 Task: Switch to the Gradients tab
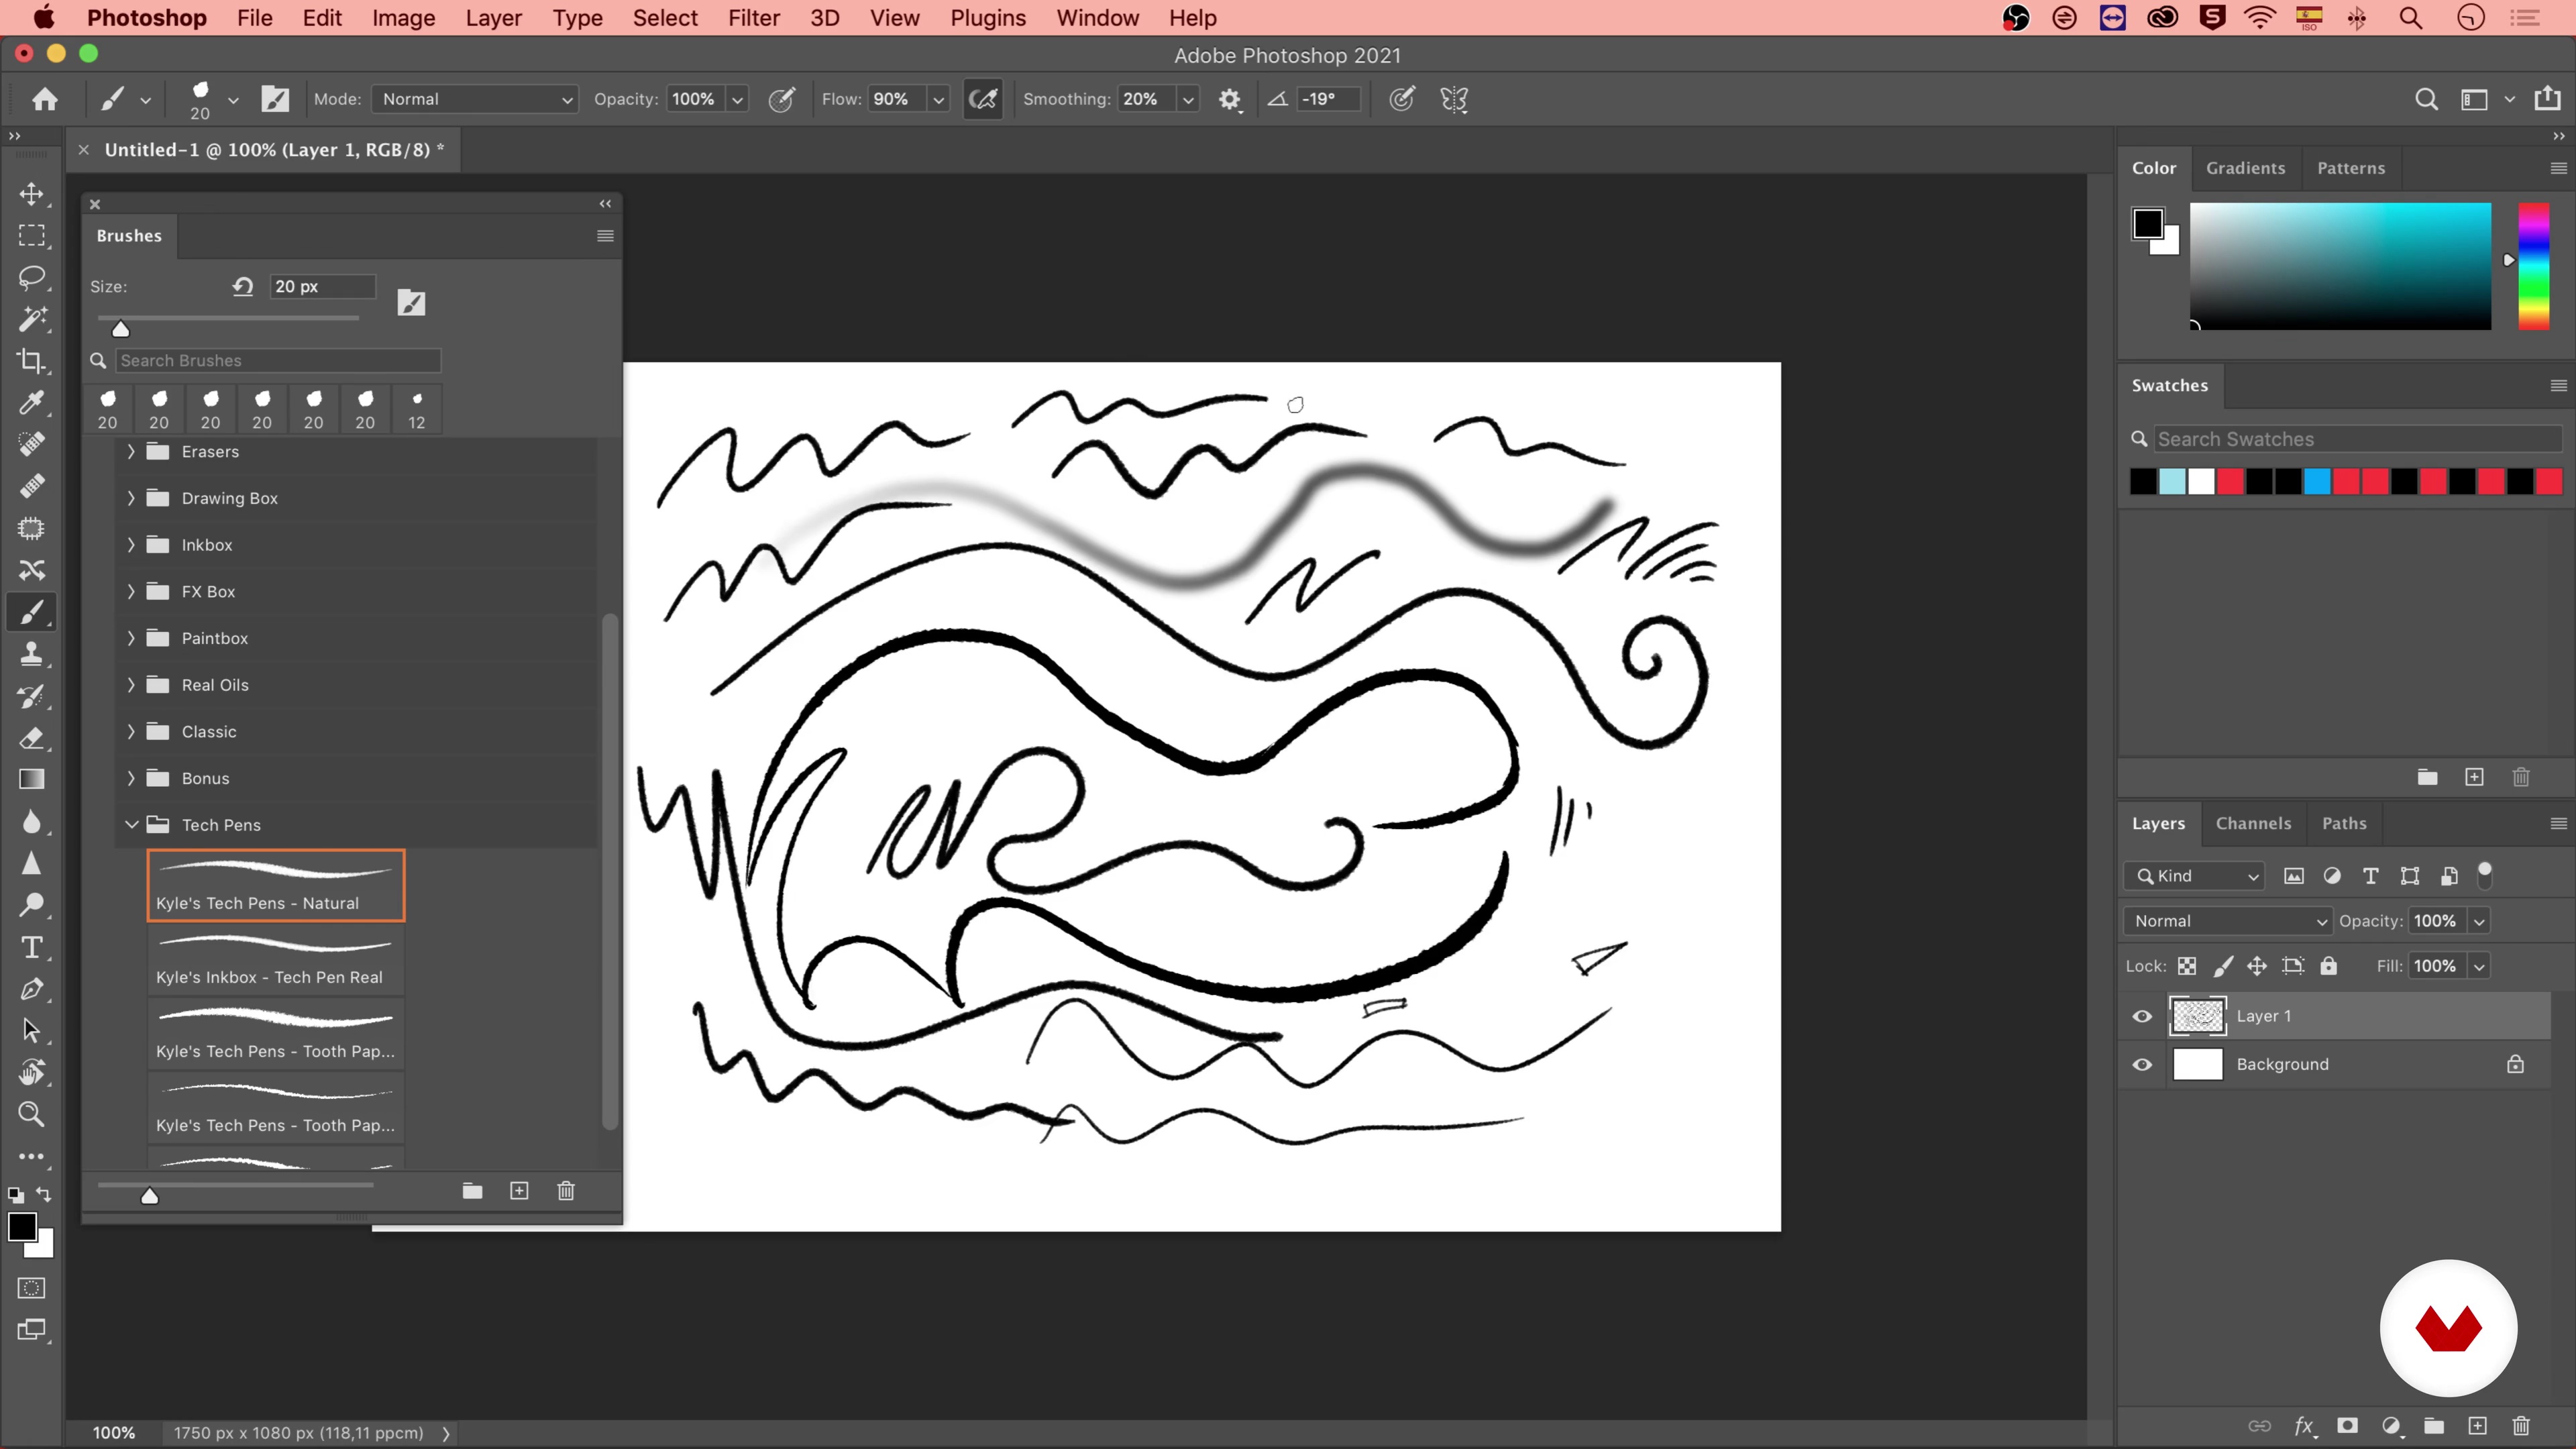pos(2245,168)
